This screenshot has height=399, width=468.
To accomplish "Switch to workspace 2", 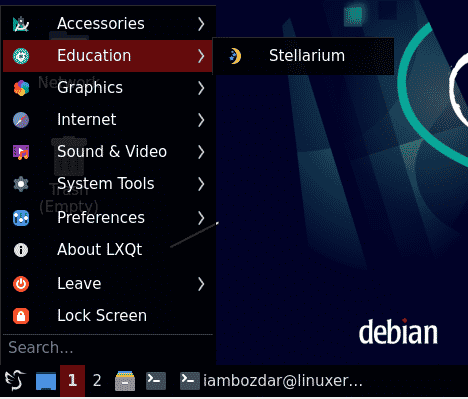I will [97, 381].
